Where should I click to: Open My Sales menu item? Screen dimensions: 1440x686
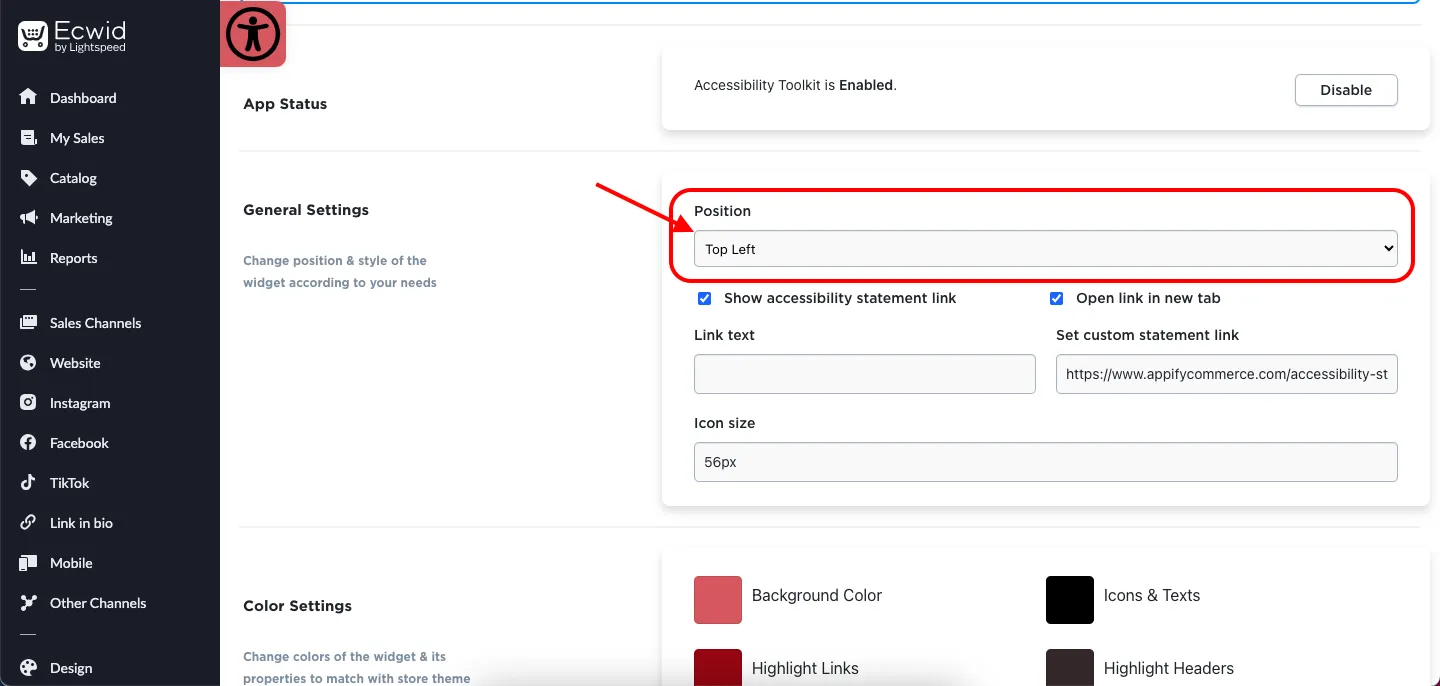77,138
